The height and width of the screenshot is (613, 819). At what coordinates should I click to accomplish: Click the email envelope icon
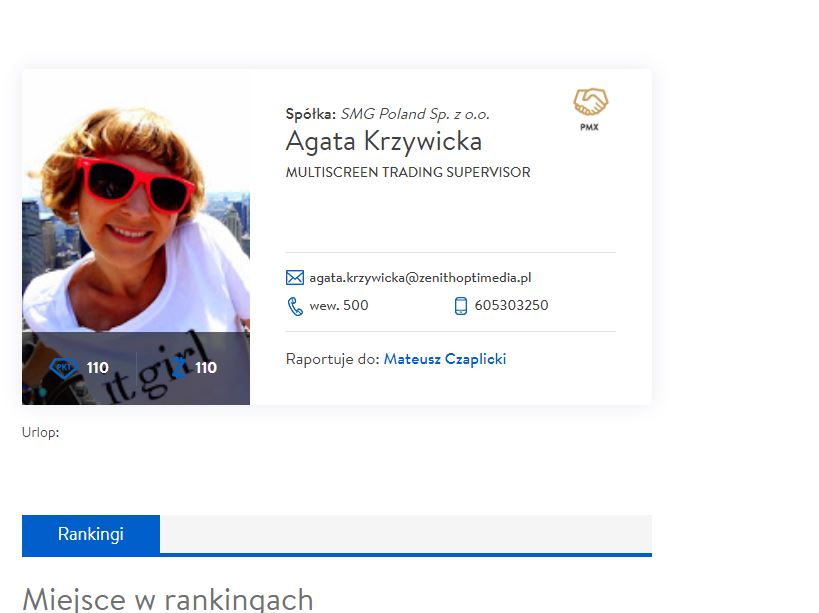[295, 277]
